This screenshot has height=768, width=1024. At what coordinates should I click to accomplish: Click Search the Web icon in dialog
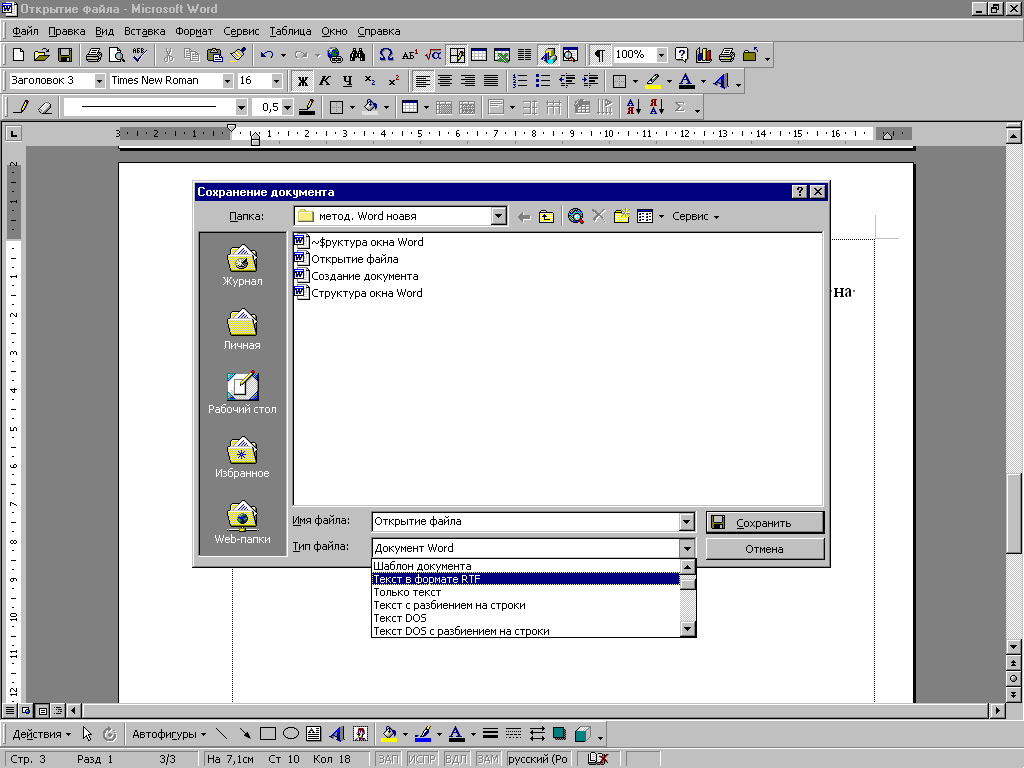[x=575, y=216]
